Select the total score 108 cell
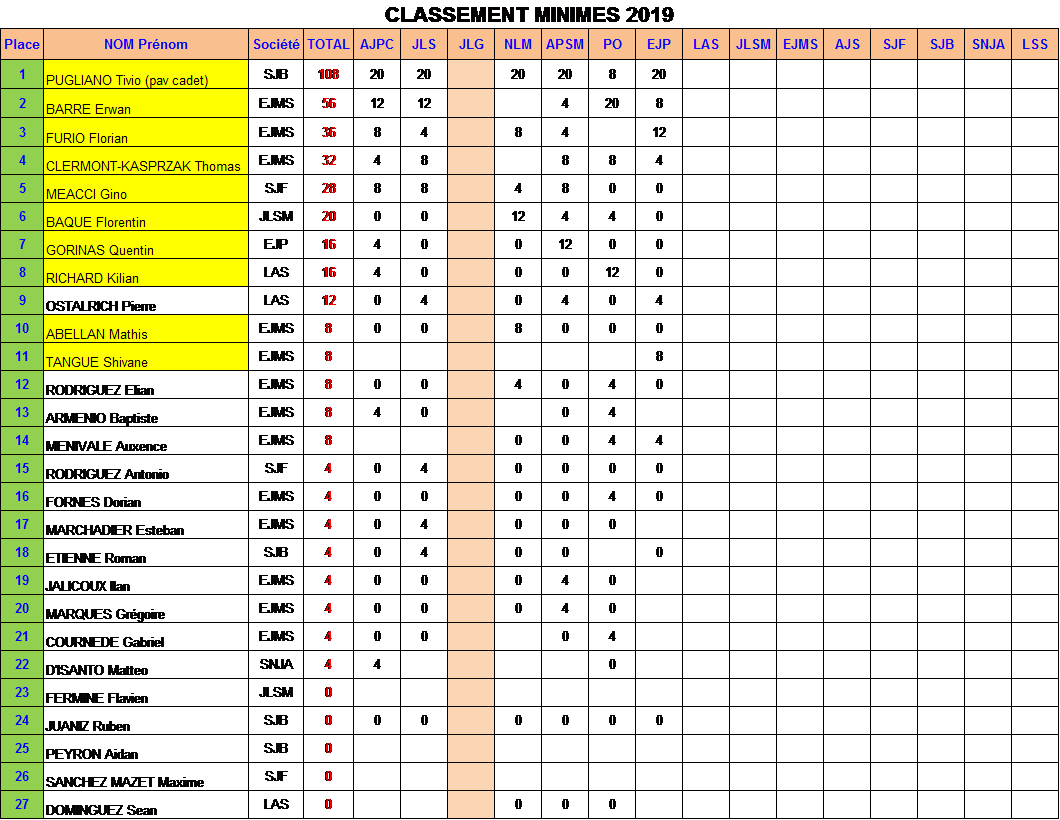1060x820 pixels. click(x=328, y=74)
